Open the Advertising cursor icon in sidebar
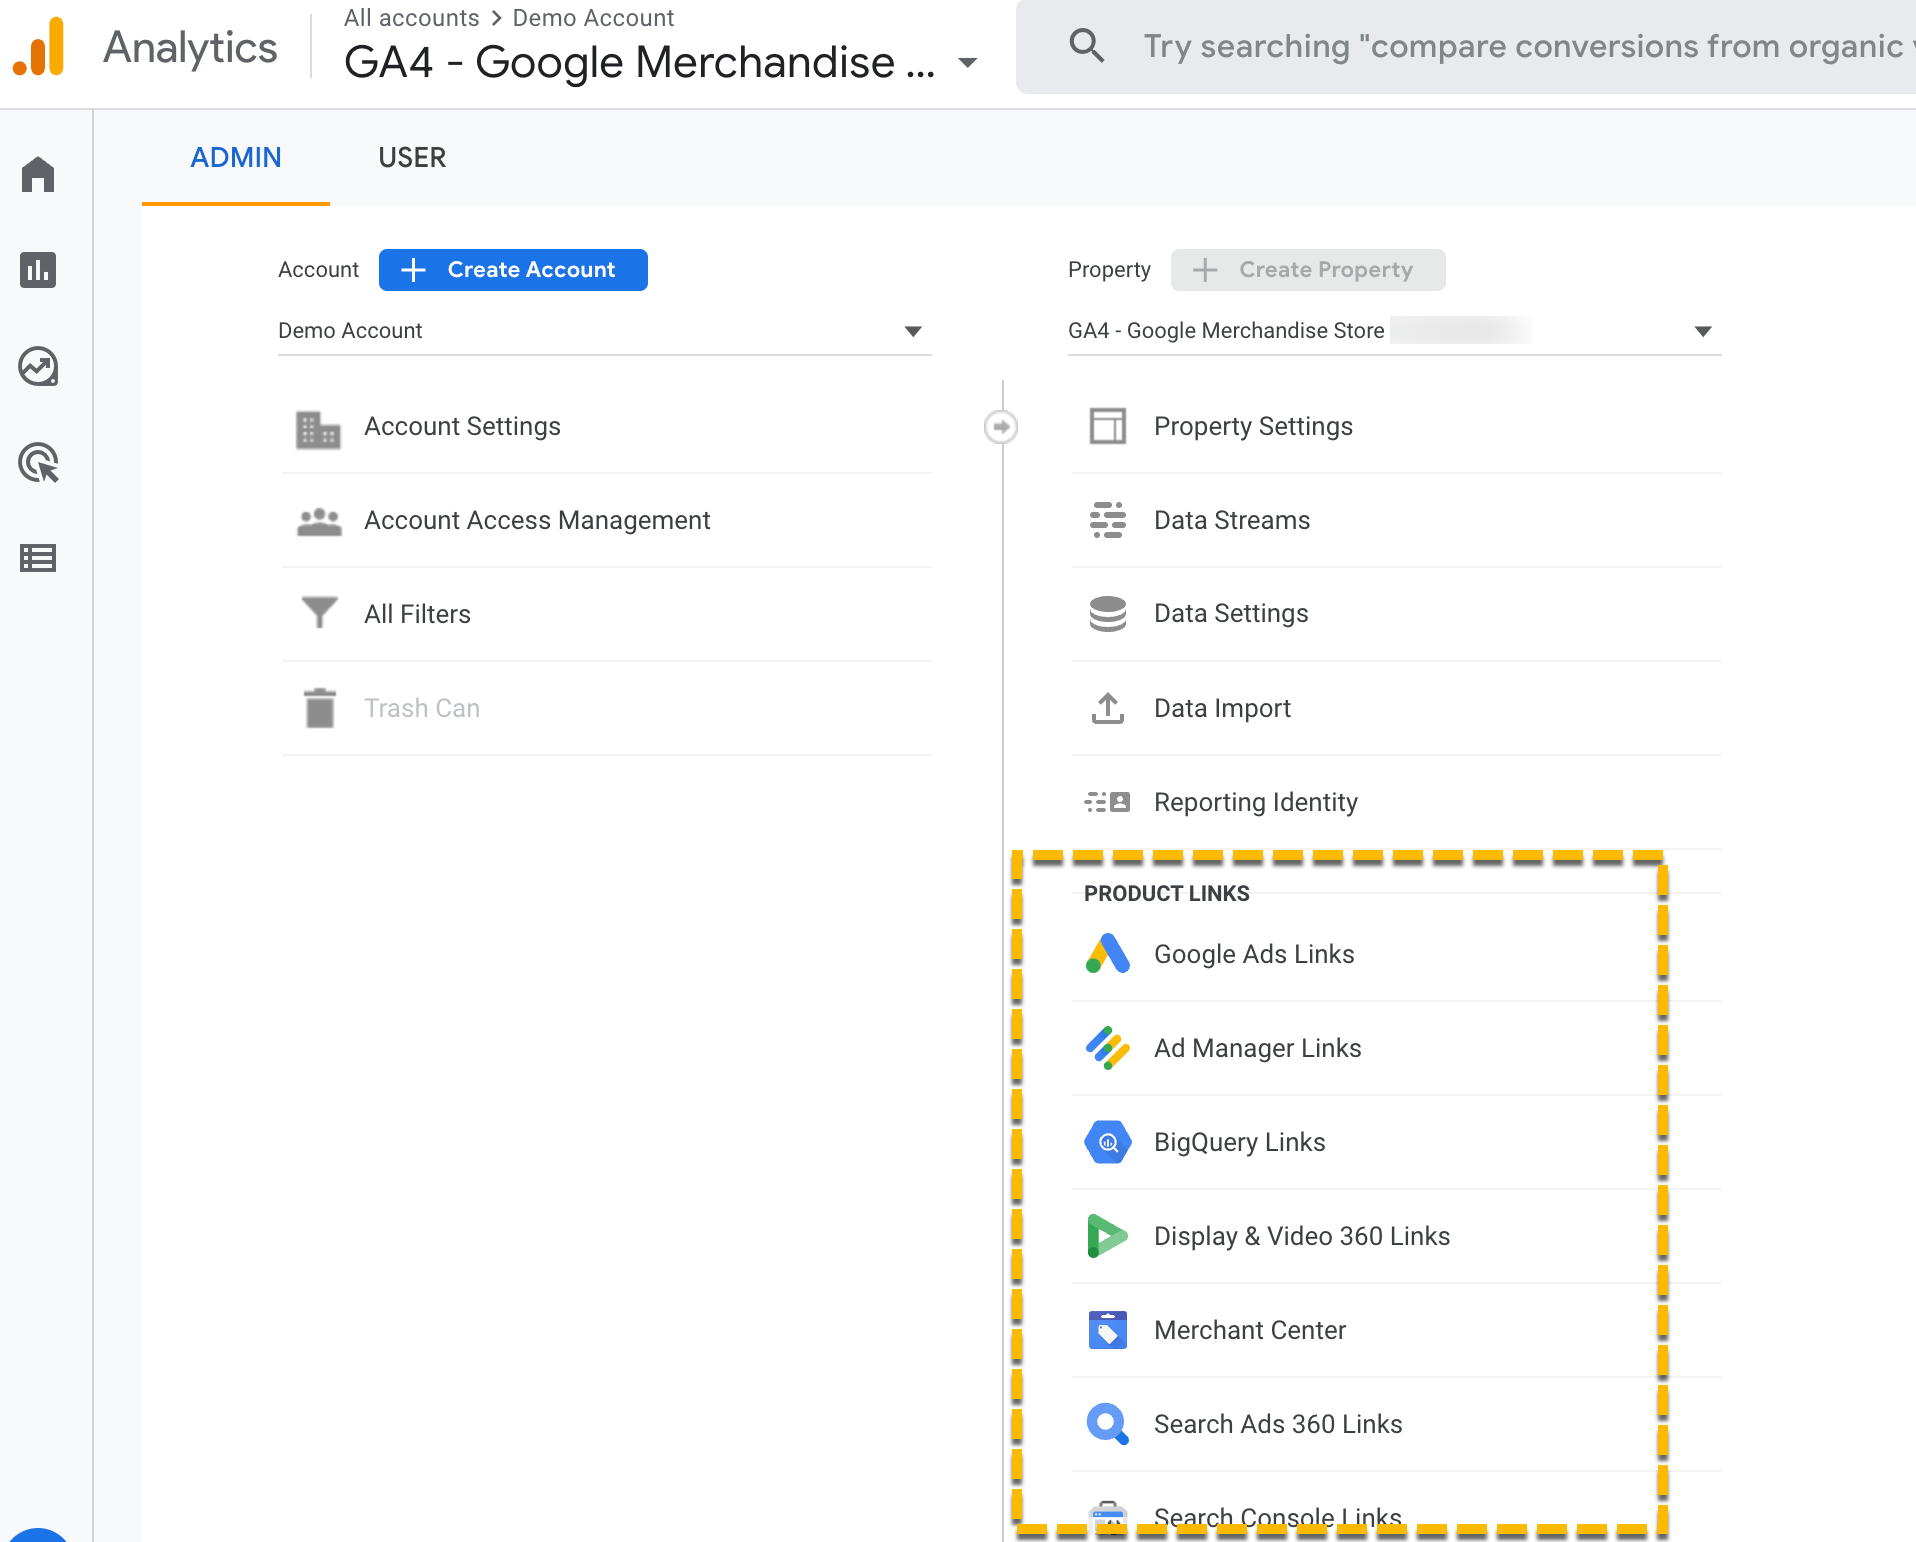Viewport: 1916px width, 1542px height. [38, 462]
